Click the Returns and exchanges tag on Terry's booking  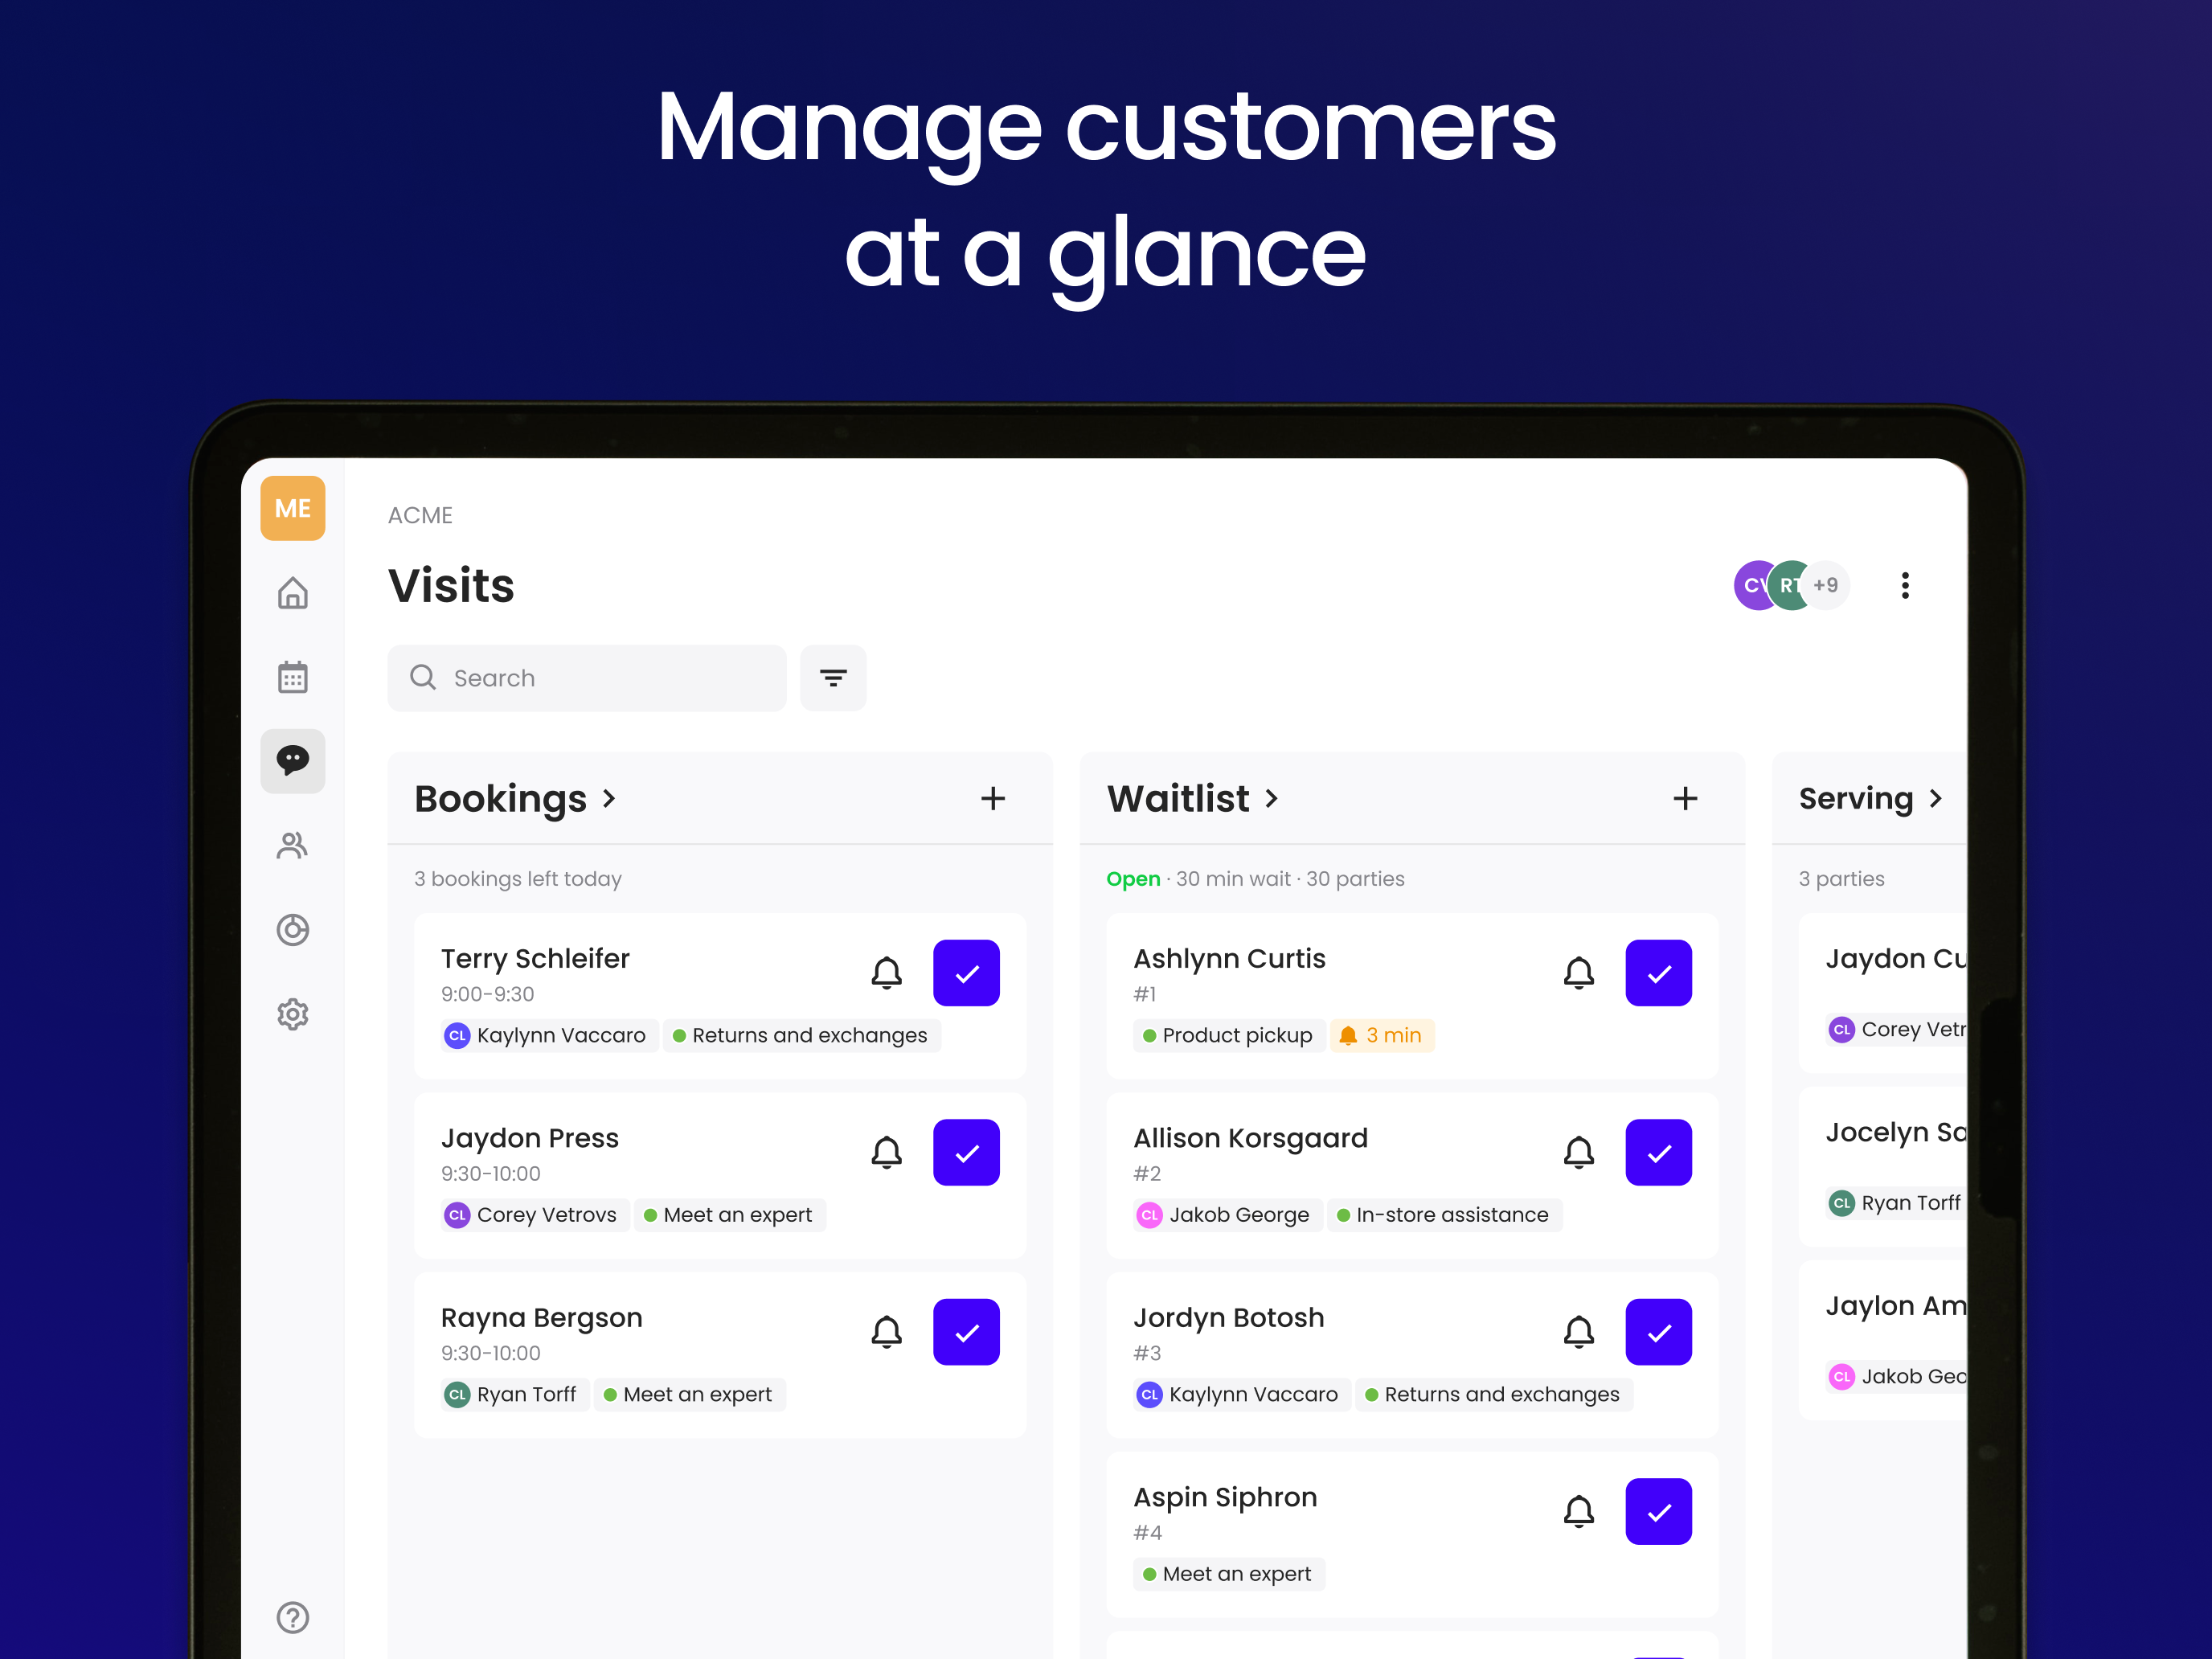pyautogui.click(x=801, y=1035)
